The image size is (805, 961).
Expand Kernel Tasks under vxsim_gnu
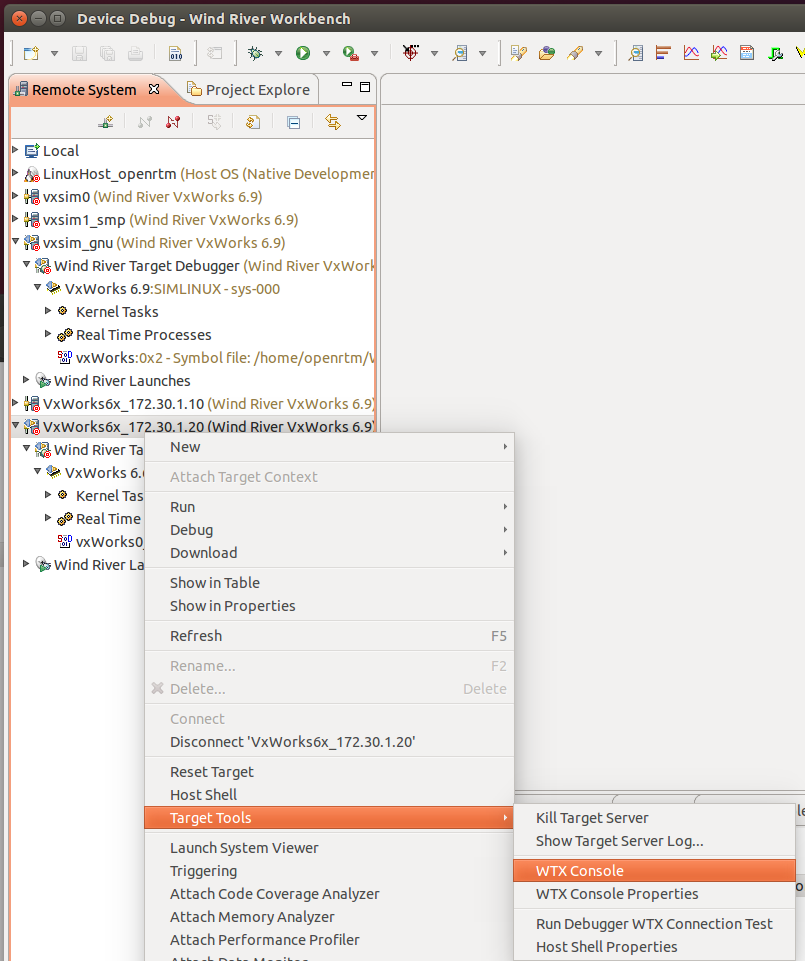tap(48, 311)
